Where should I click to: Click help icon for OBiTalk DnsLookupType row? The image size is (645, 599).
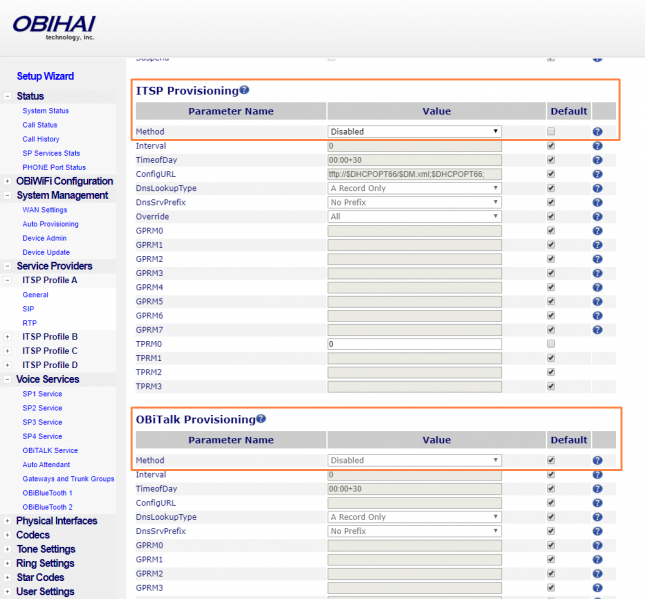click(x=597, y=517)
